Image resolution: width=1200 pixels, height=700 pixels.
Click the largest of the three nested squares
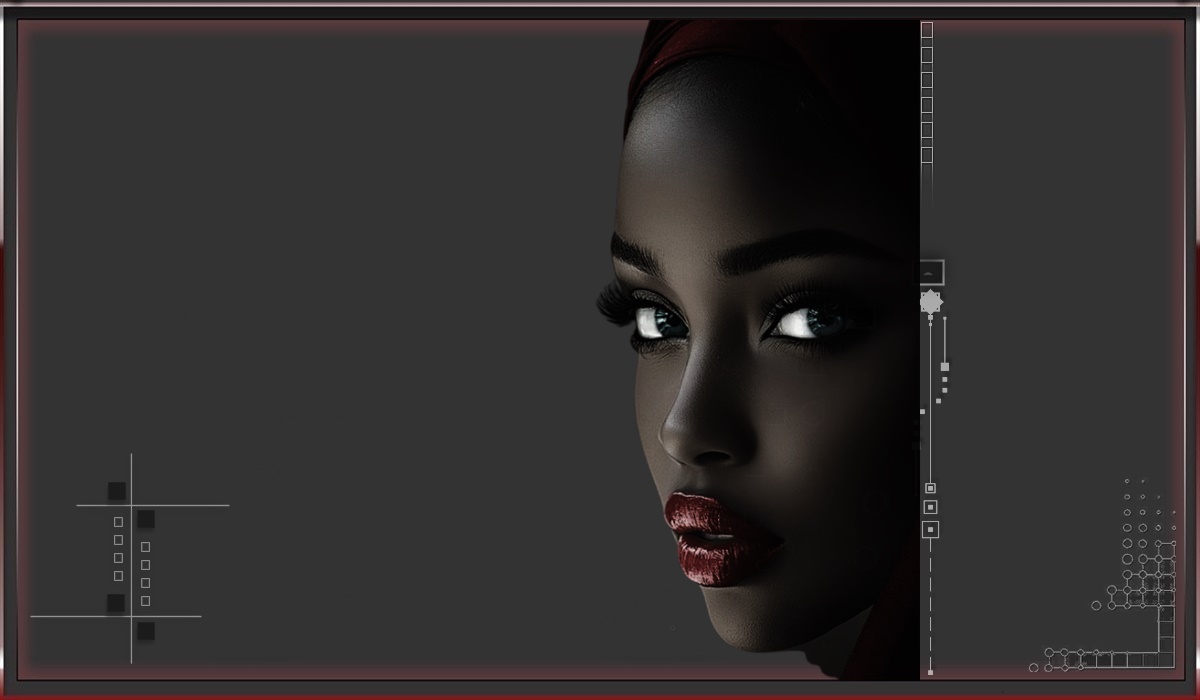coord(930,529)
